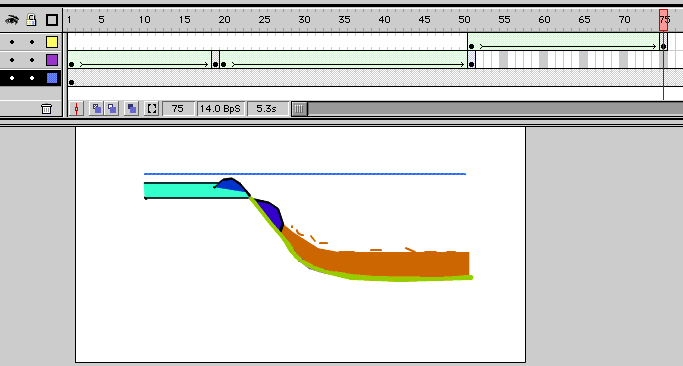Image resolution: width=683 pixels, height=366 pixels.
Task: Click the timeline horizontal scrollbar thumb
Action: (x=299, y=109)
